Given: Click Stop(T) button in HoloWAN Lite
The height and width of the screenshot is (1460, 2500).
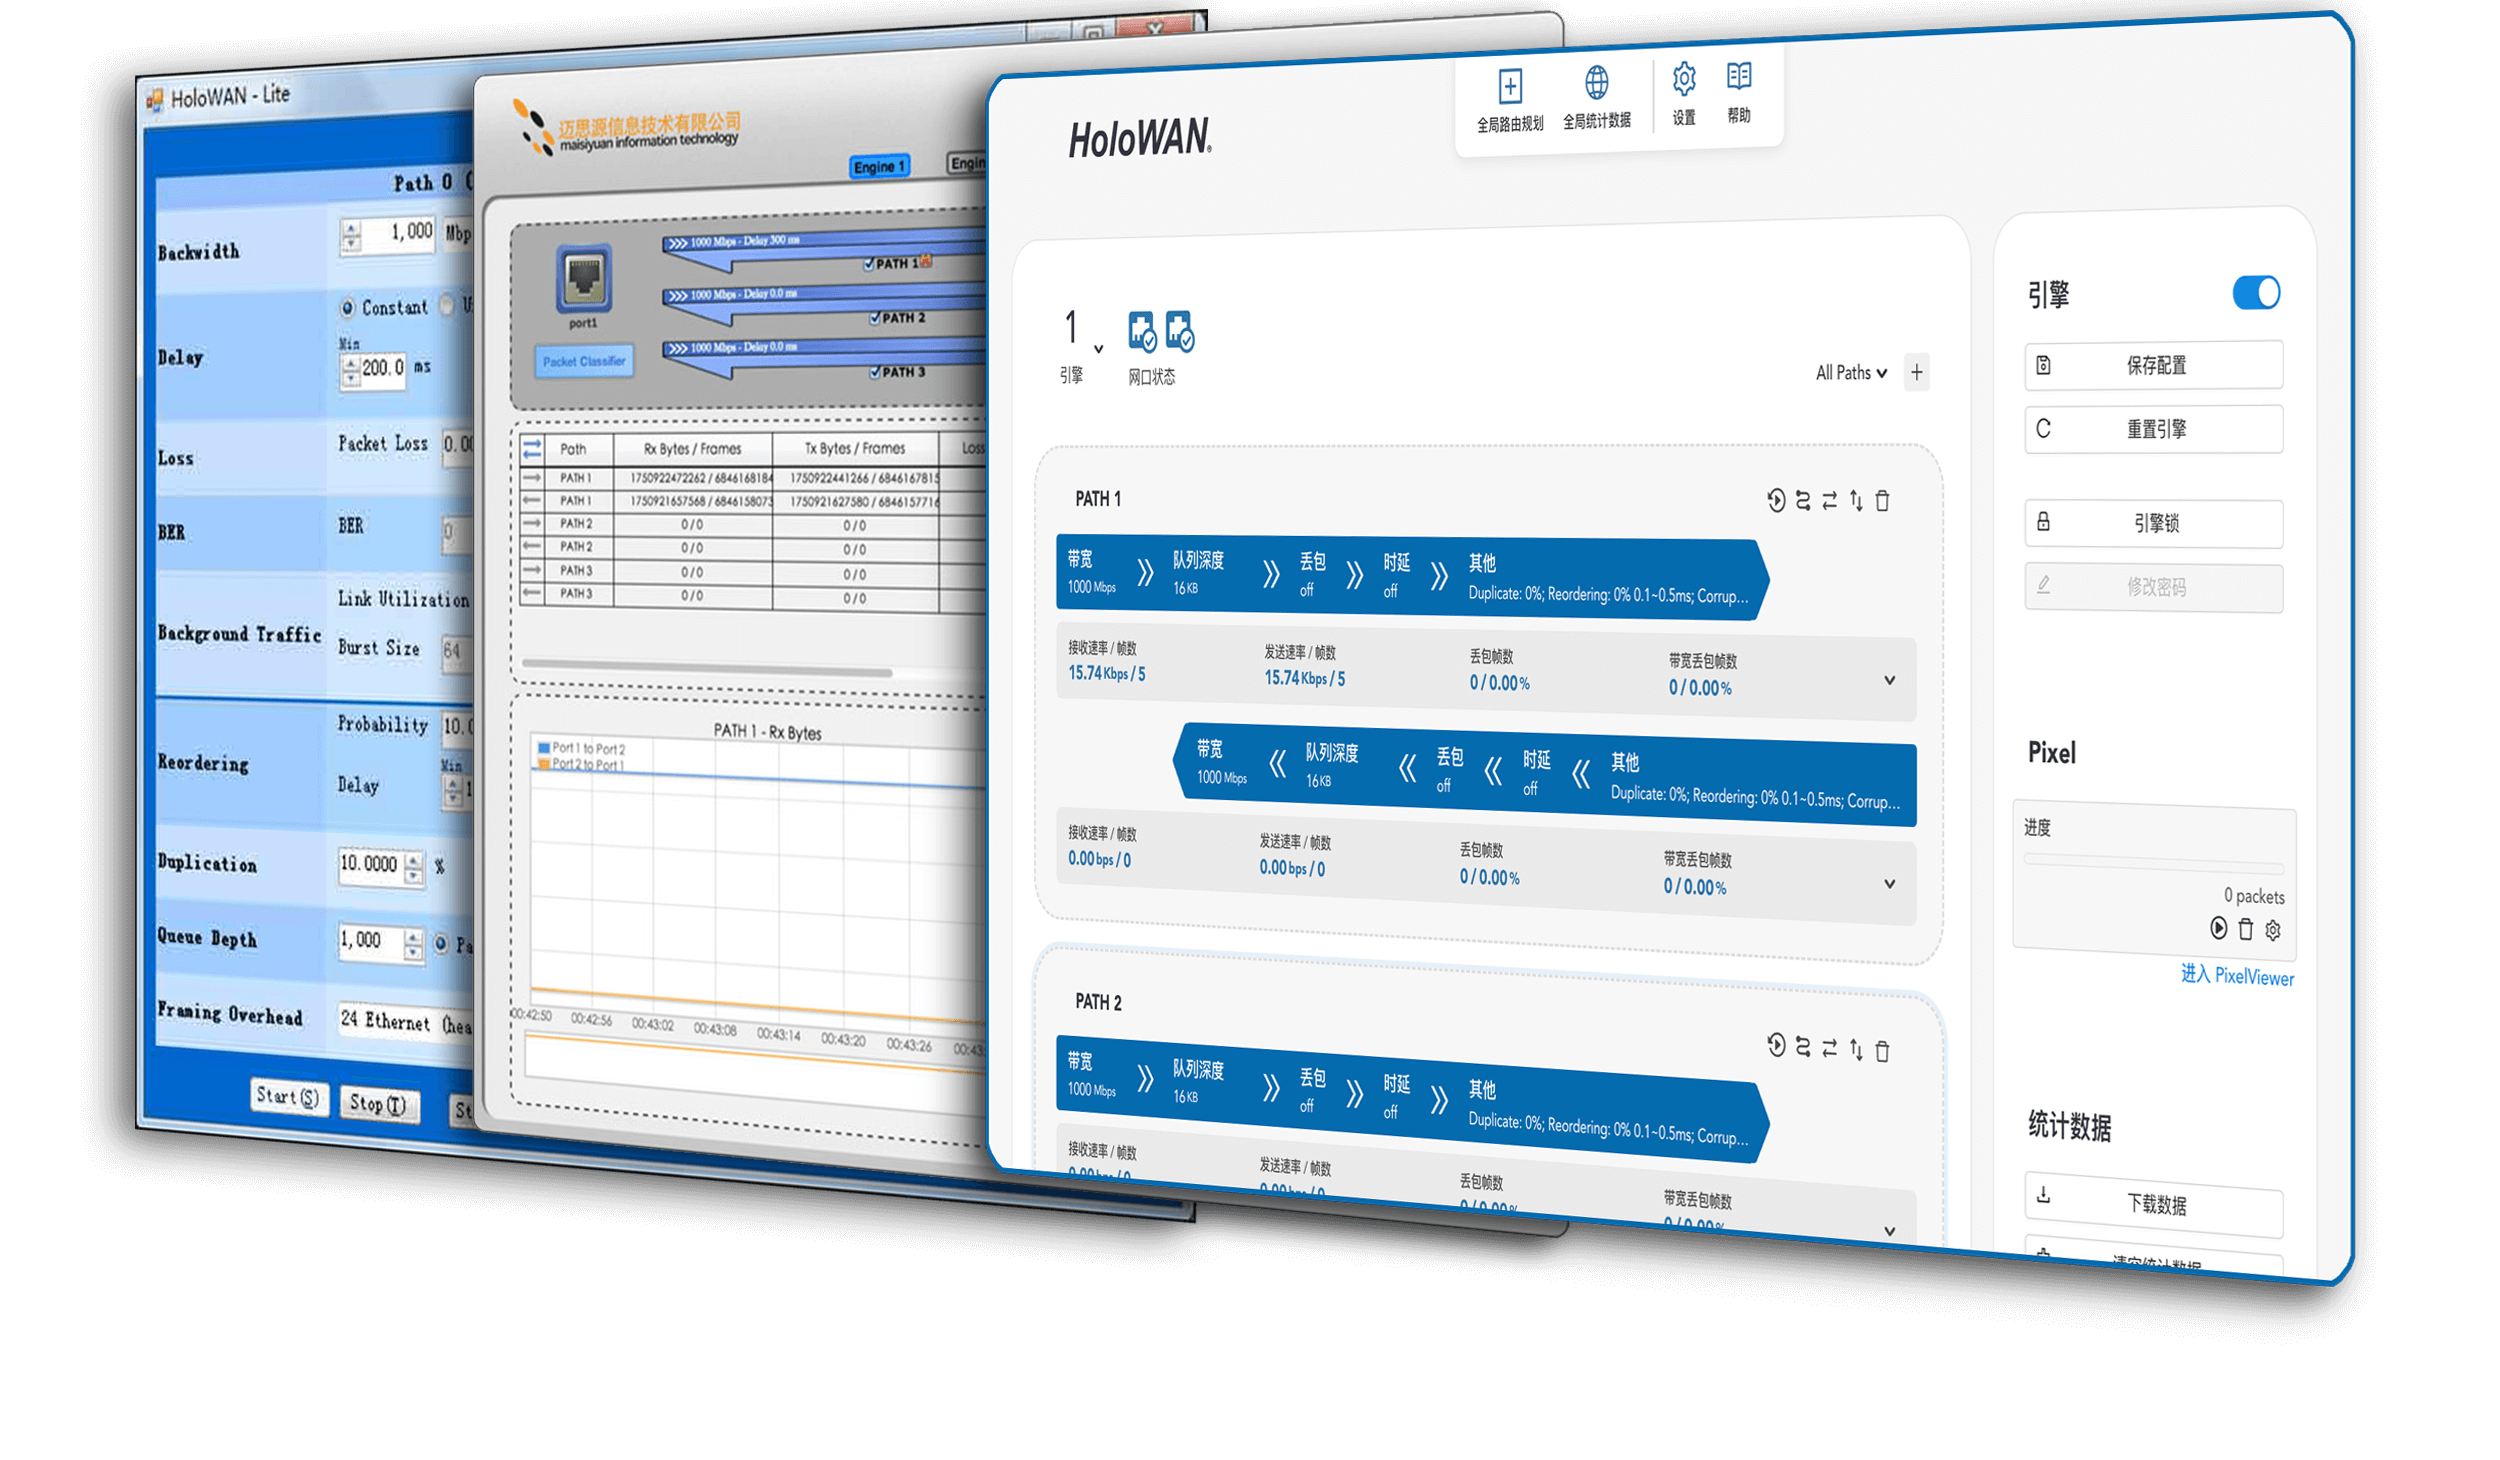Looking at the screenshot, I should click(x=378, y=1104).
